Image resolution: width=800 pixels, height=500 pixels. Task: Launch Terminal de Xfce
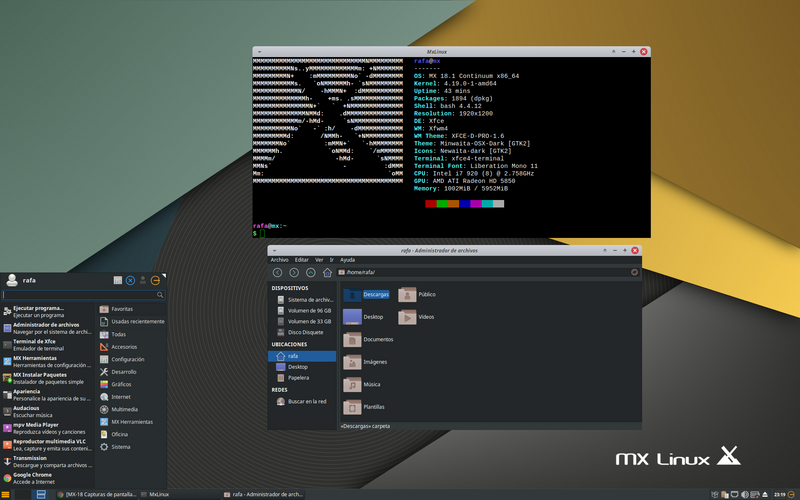tap(47, 345)
